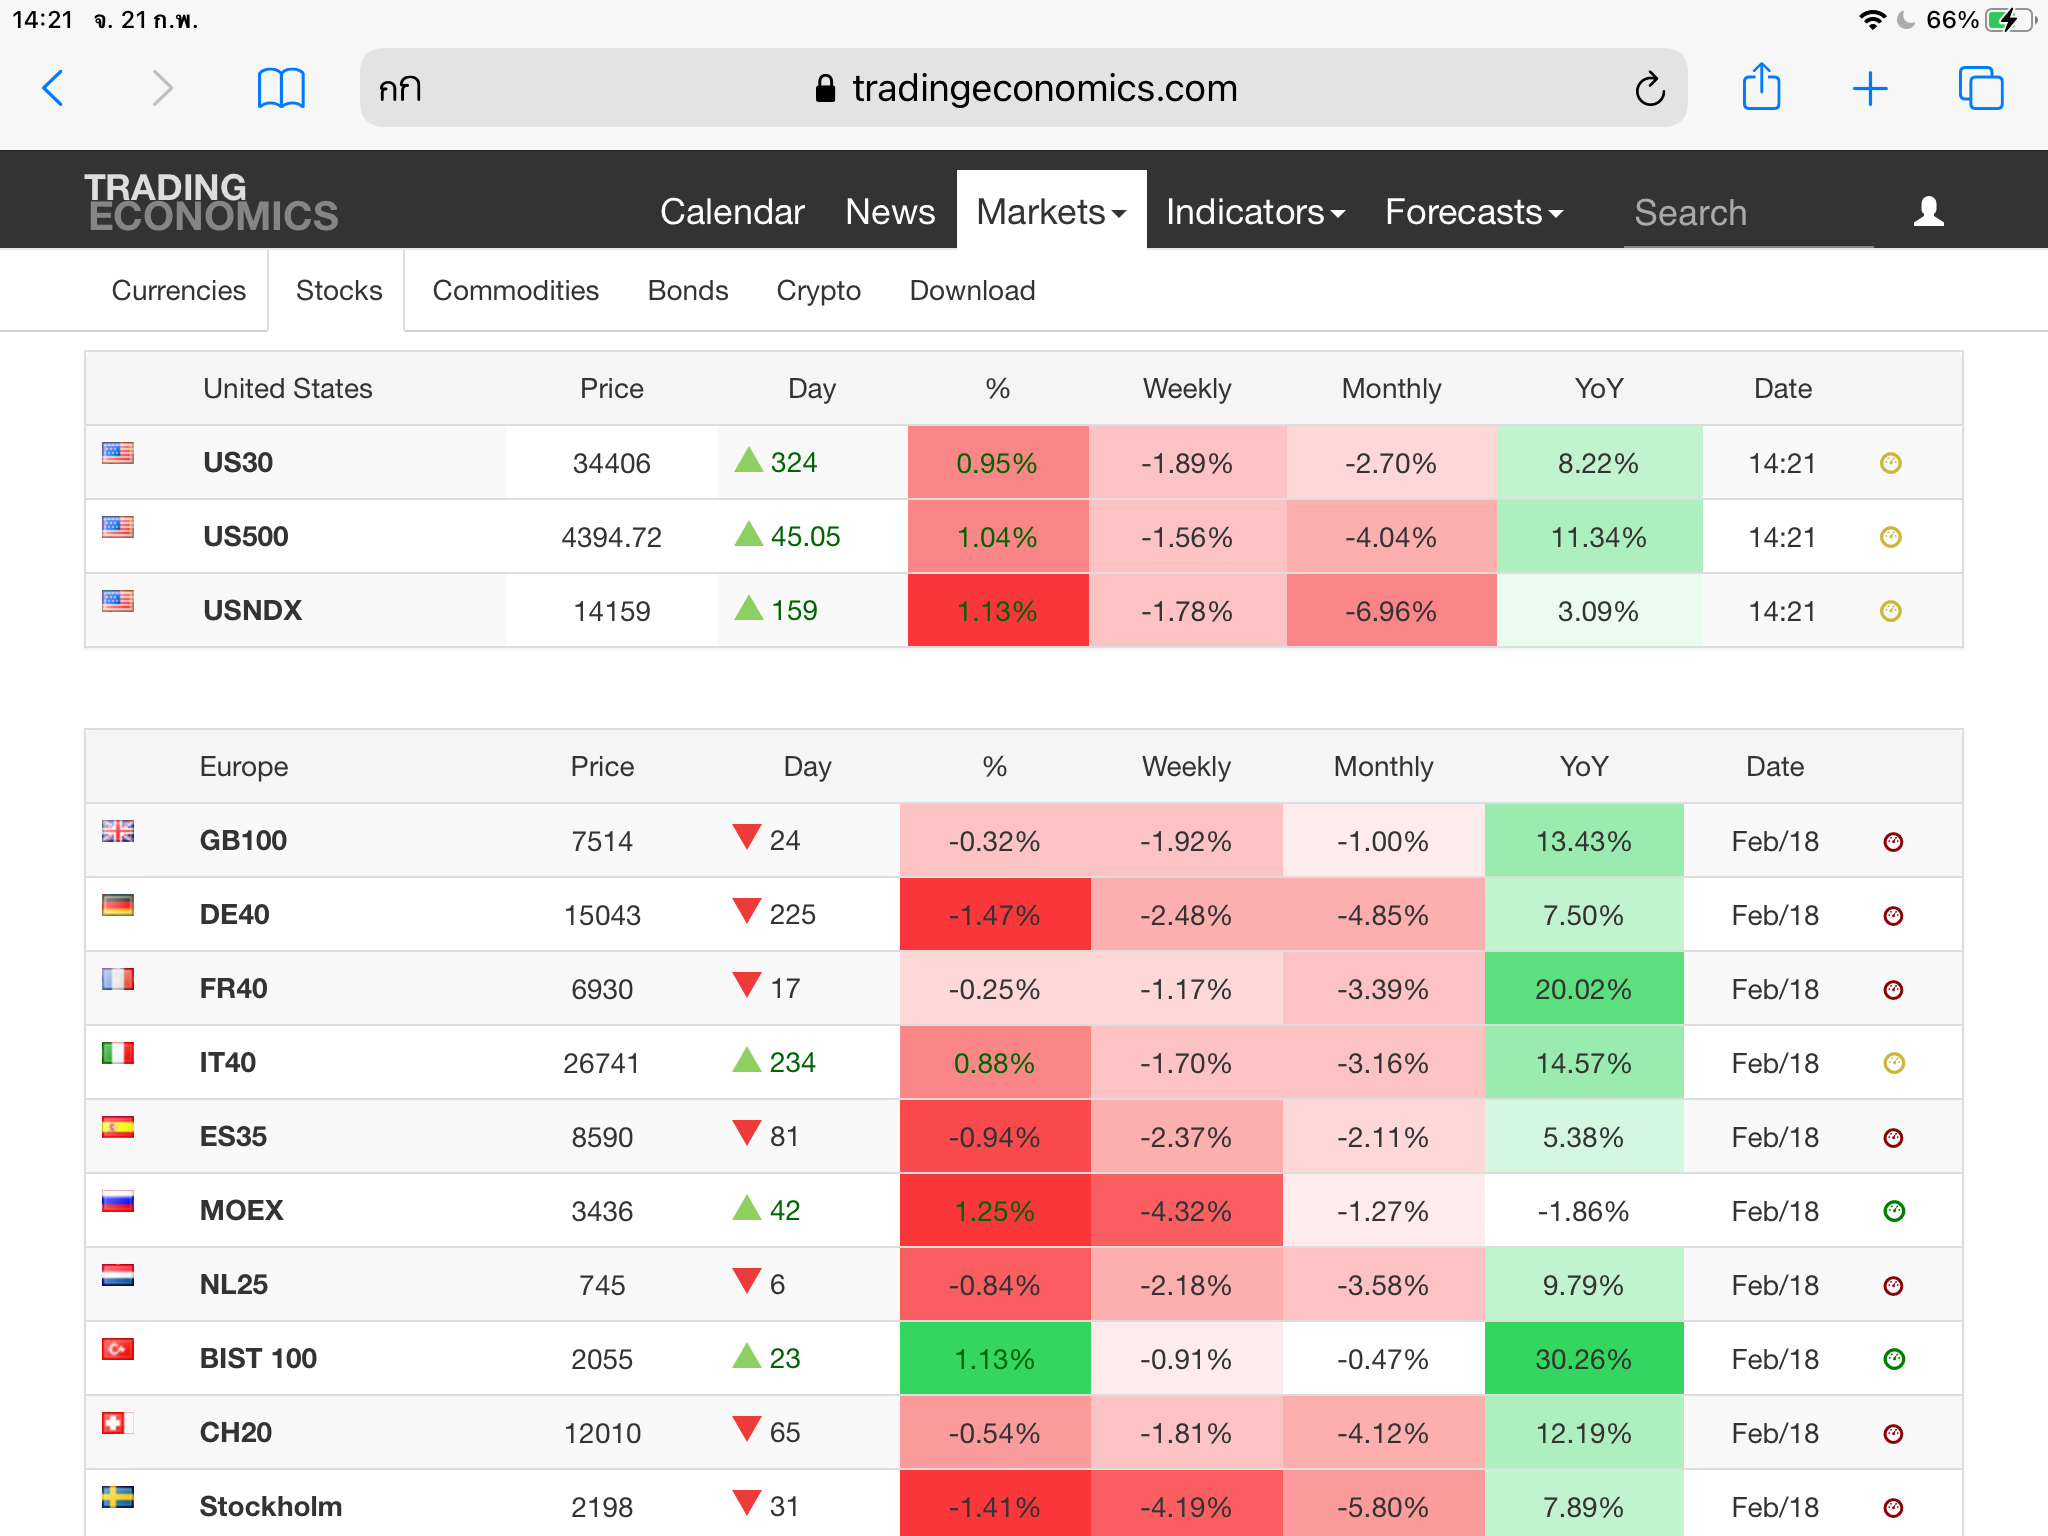Click the United States column header
Viewport: 2048px width, 1536px height.
click(x=287, y=388)
